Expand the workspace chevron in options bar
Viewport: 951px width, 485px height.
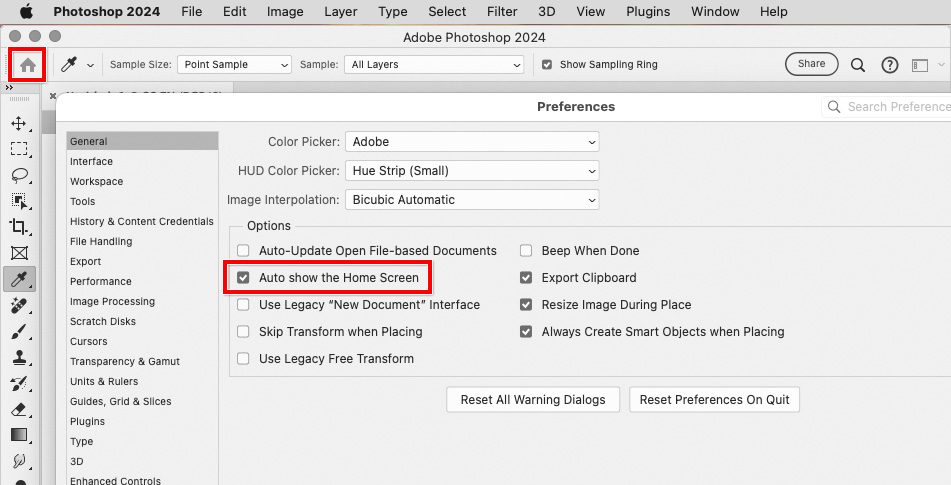[x=941, y=64]
